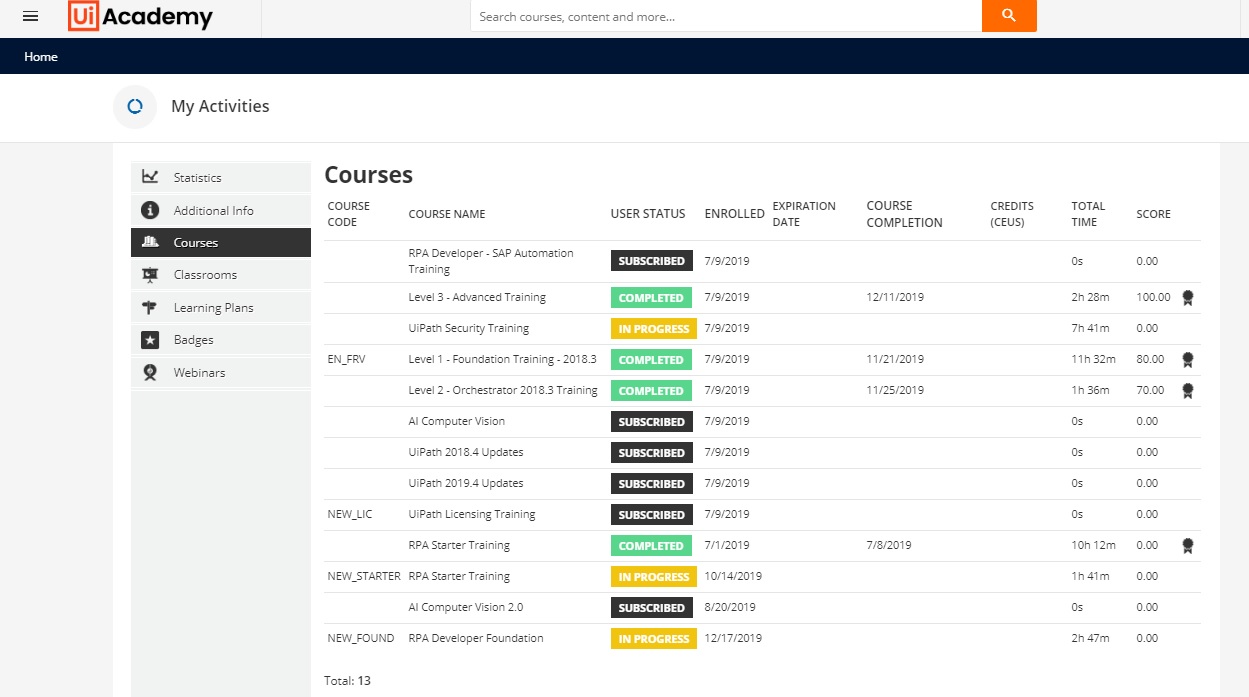Select the Courses sidebar tab
Screen dimensions: 1249x697
pos(221,242)
